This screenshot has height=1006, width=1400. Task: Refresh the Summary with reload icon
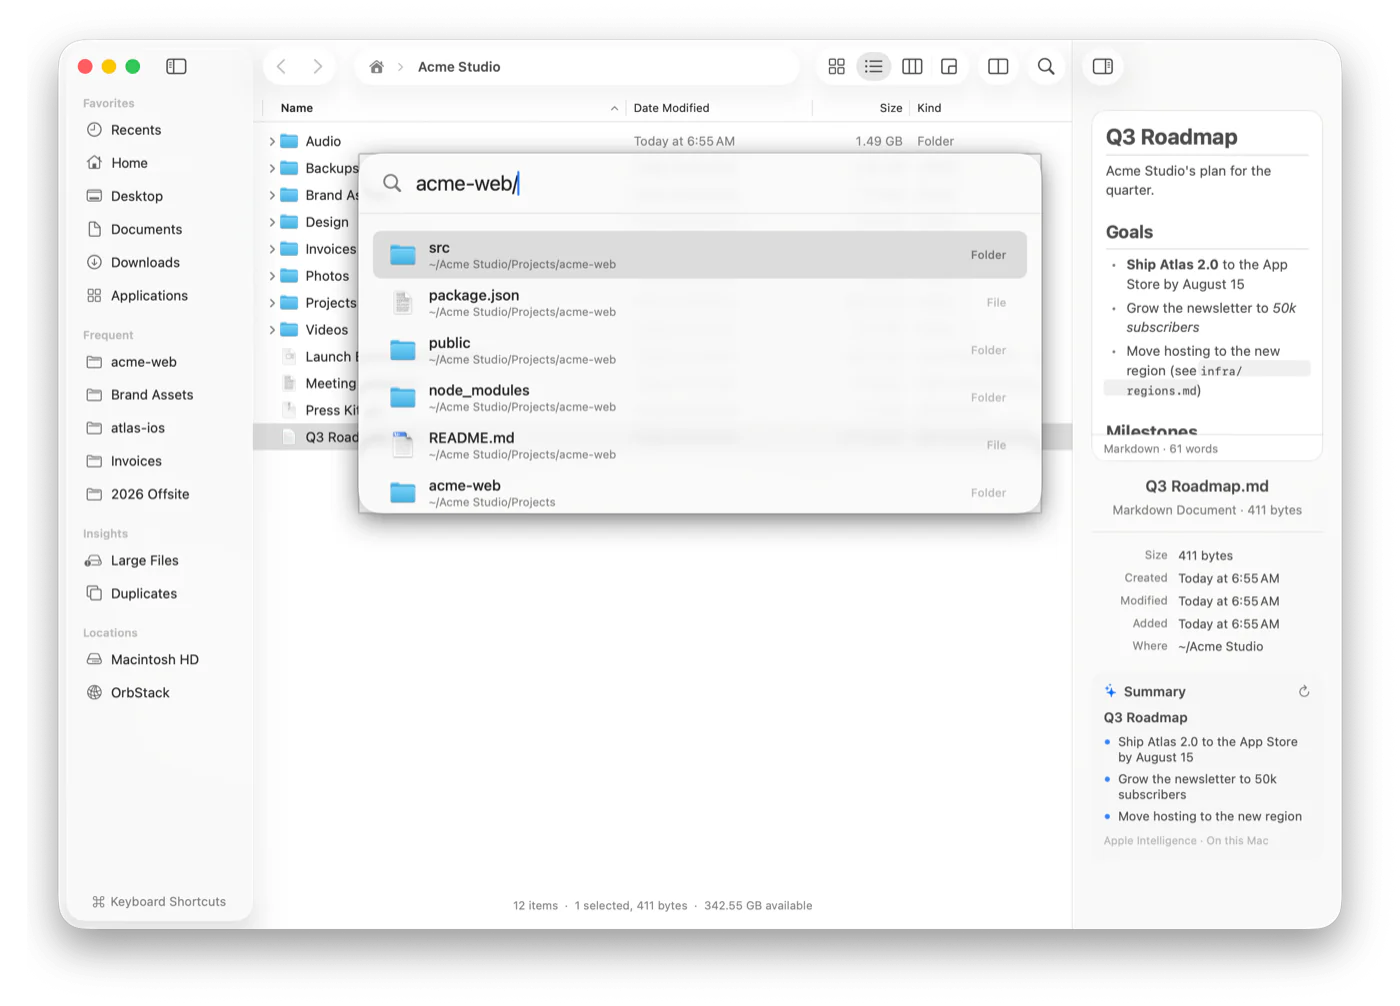pos(1304,691)
